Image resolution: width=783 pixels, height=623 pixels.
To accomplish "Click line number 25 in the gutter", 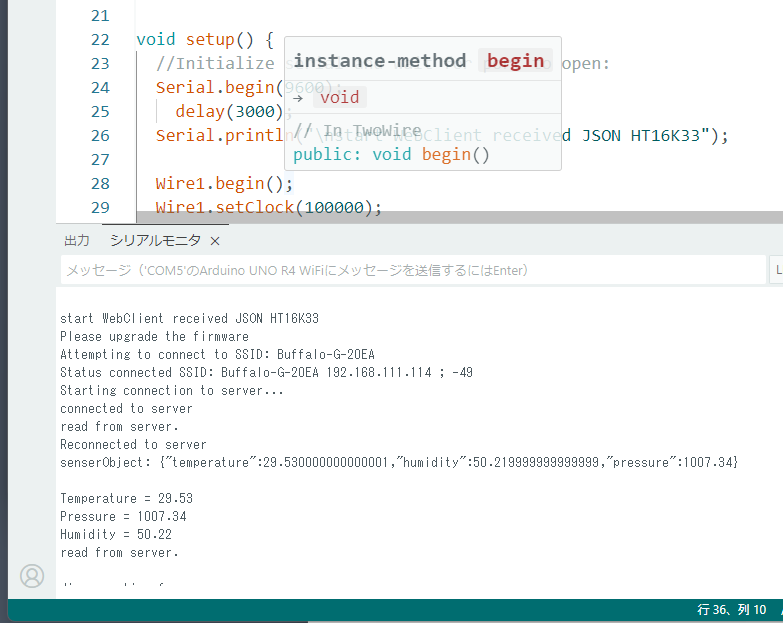I will (100, 111).
